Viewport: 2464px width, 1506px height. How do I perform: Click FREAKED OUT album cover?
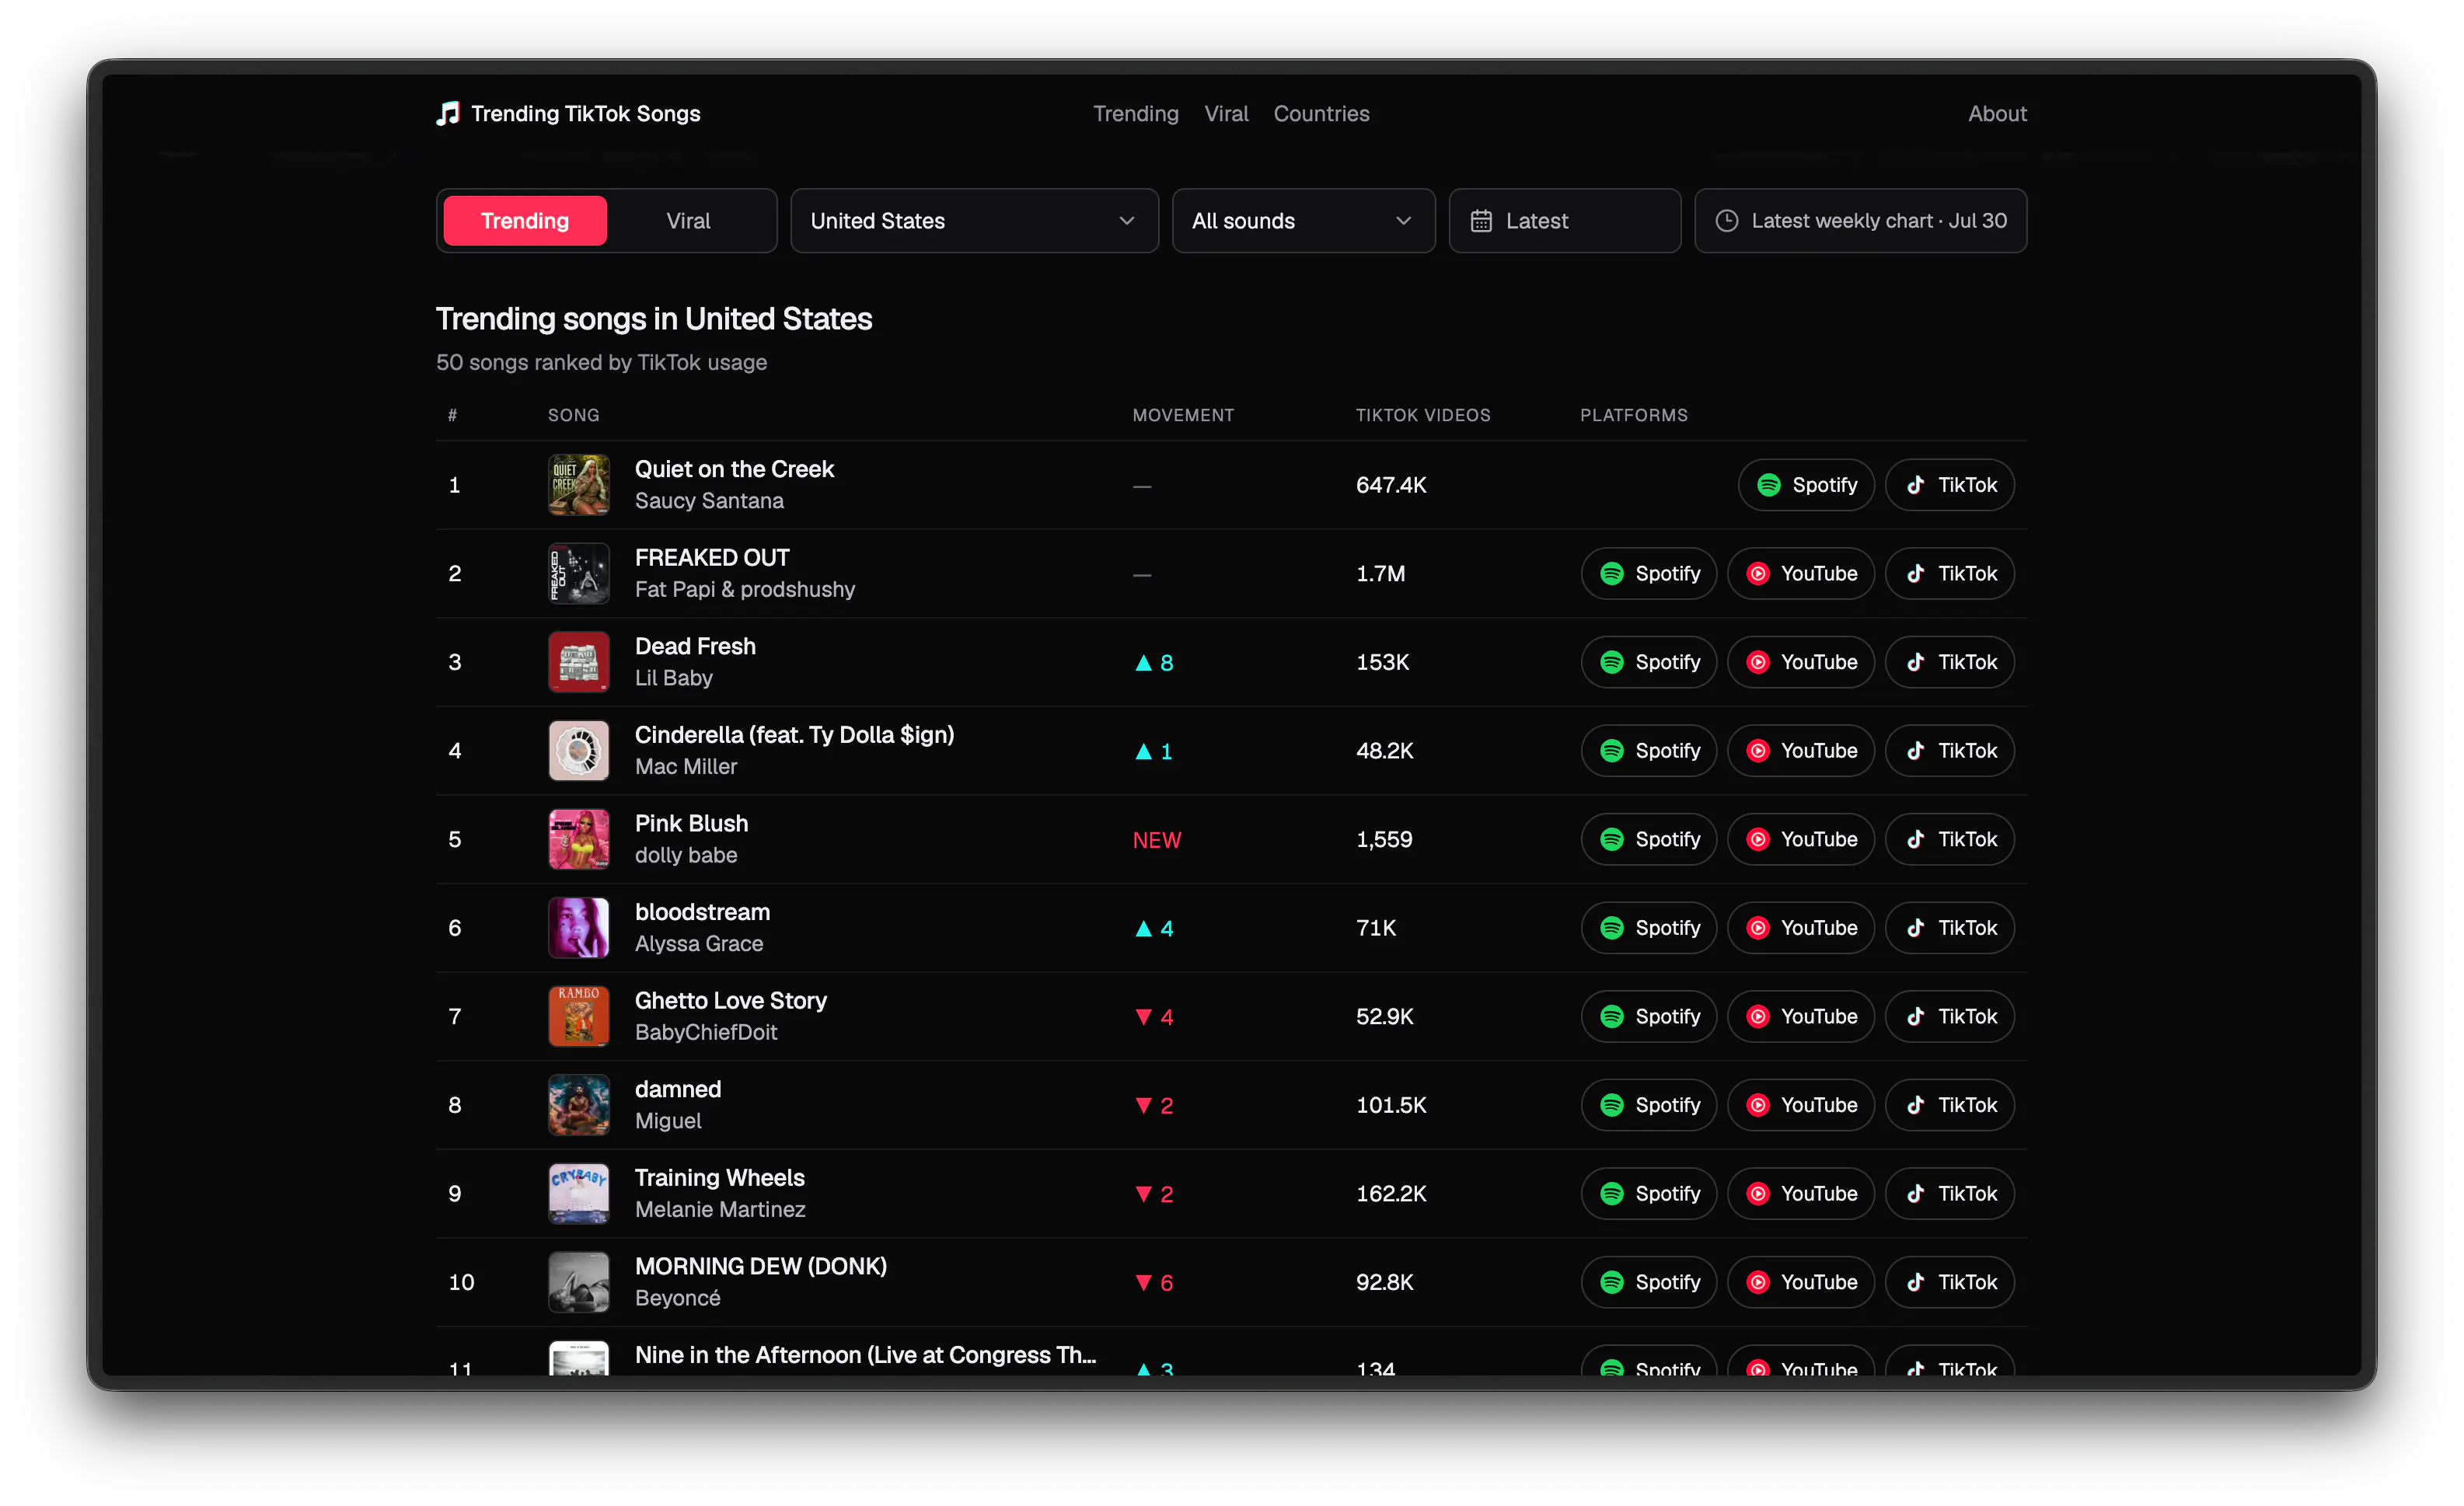(x=579, y=573)
